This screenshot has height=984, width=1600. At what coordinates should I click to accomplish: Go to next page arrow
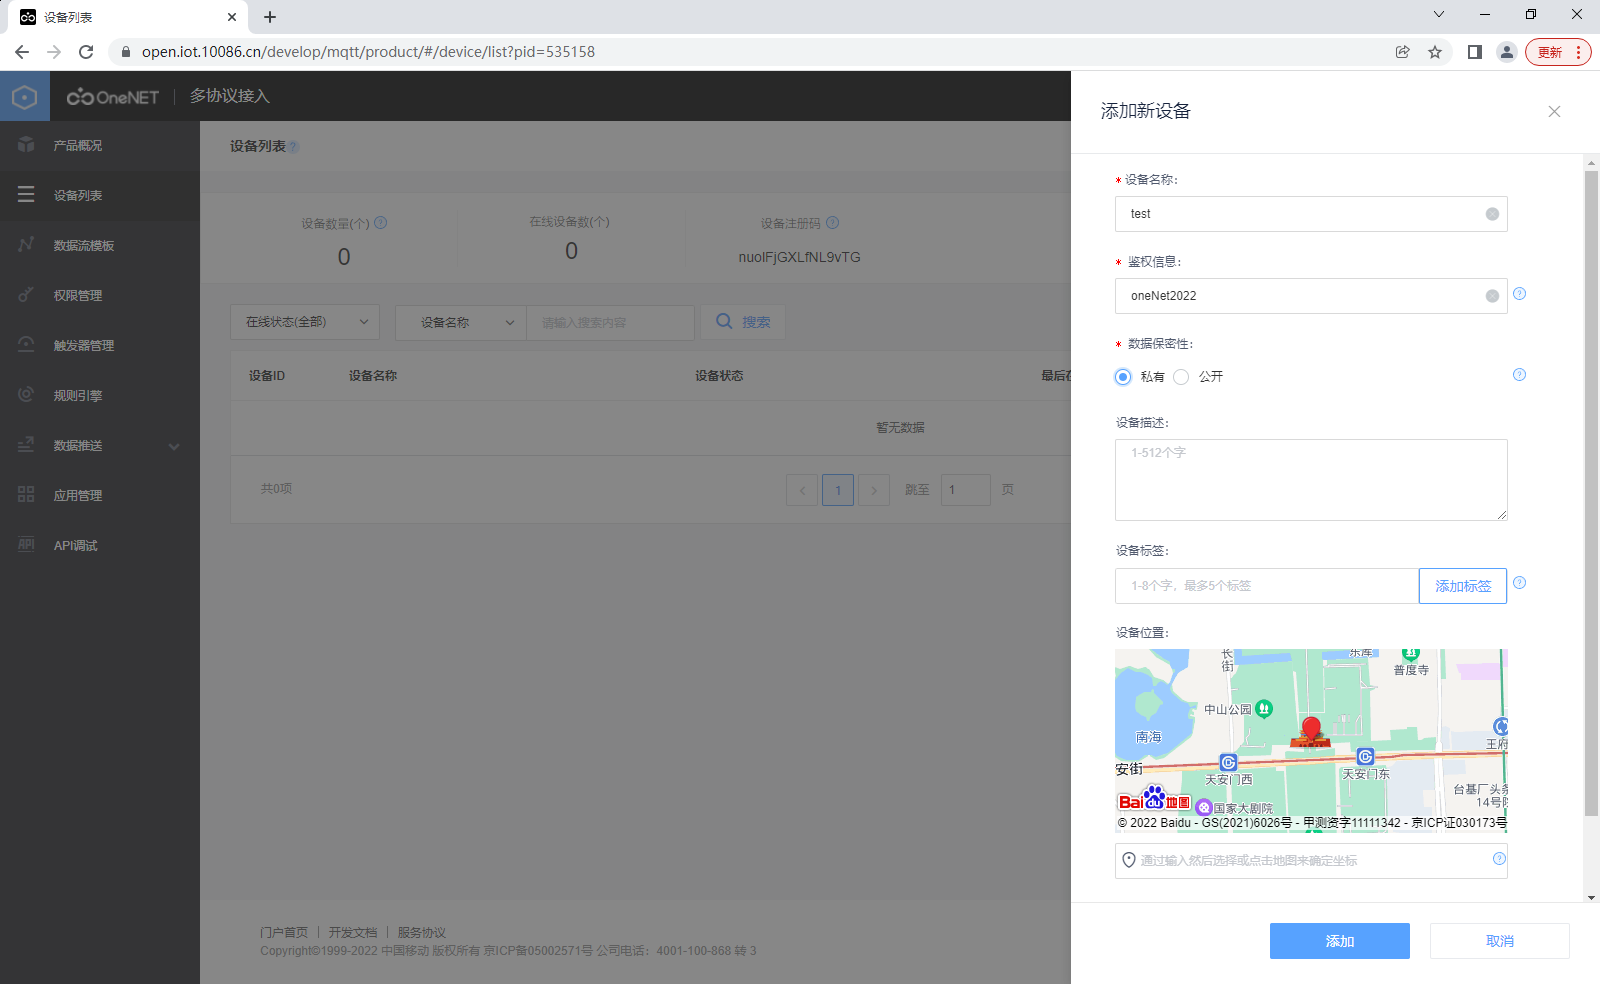[874, 490]
